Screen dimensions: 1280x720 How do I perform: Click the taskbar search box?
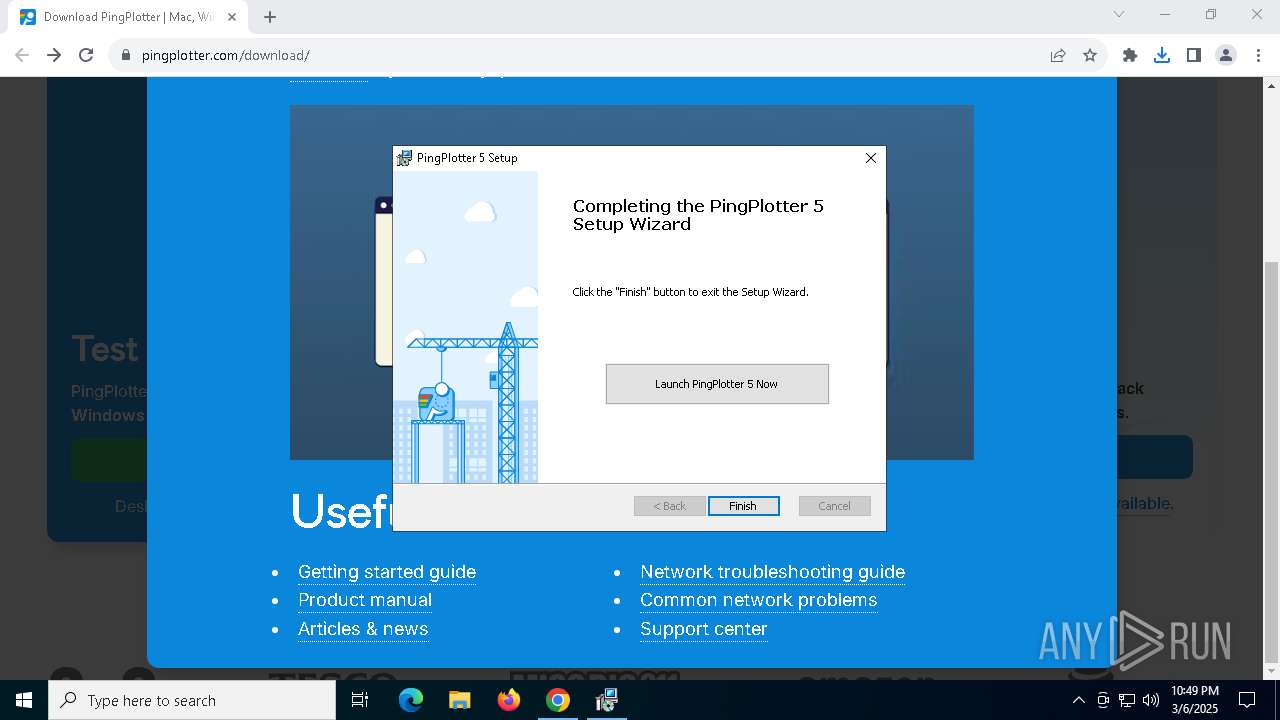pos(192,700)
